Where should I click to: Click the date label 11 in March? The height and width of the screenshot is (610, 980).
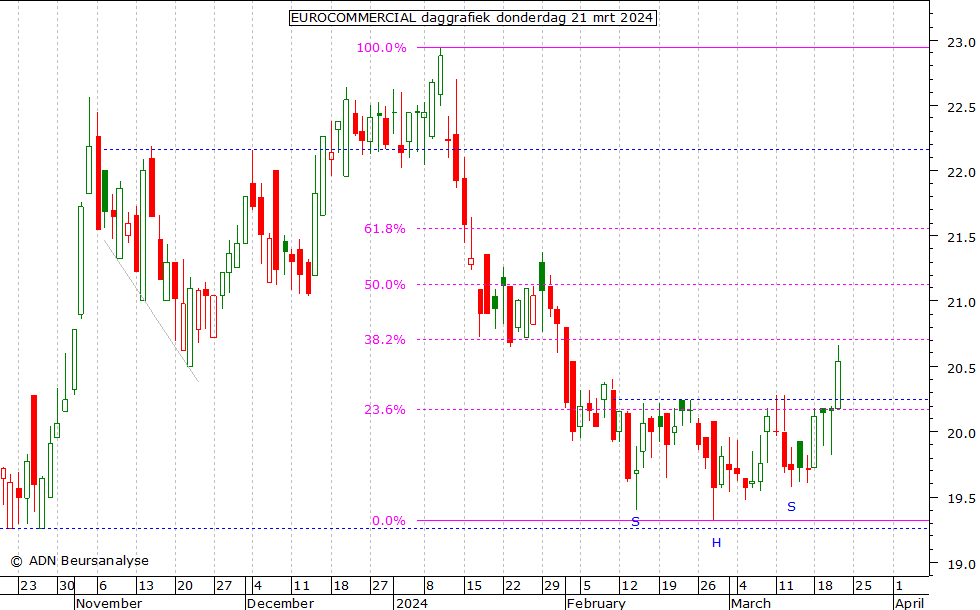[x=786, y=586]
